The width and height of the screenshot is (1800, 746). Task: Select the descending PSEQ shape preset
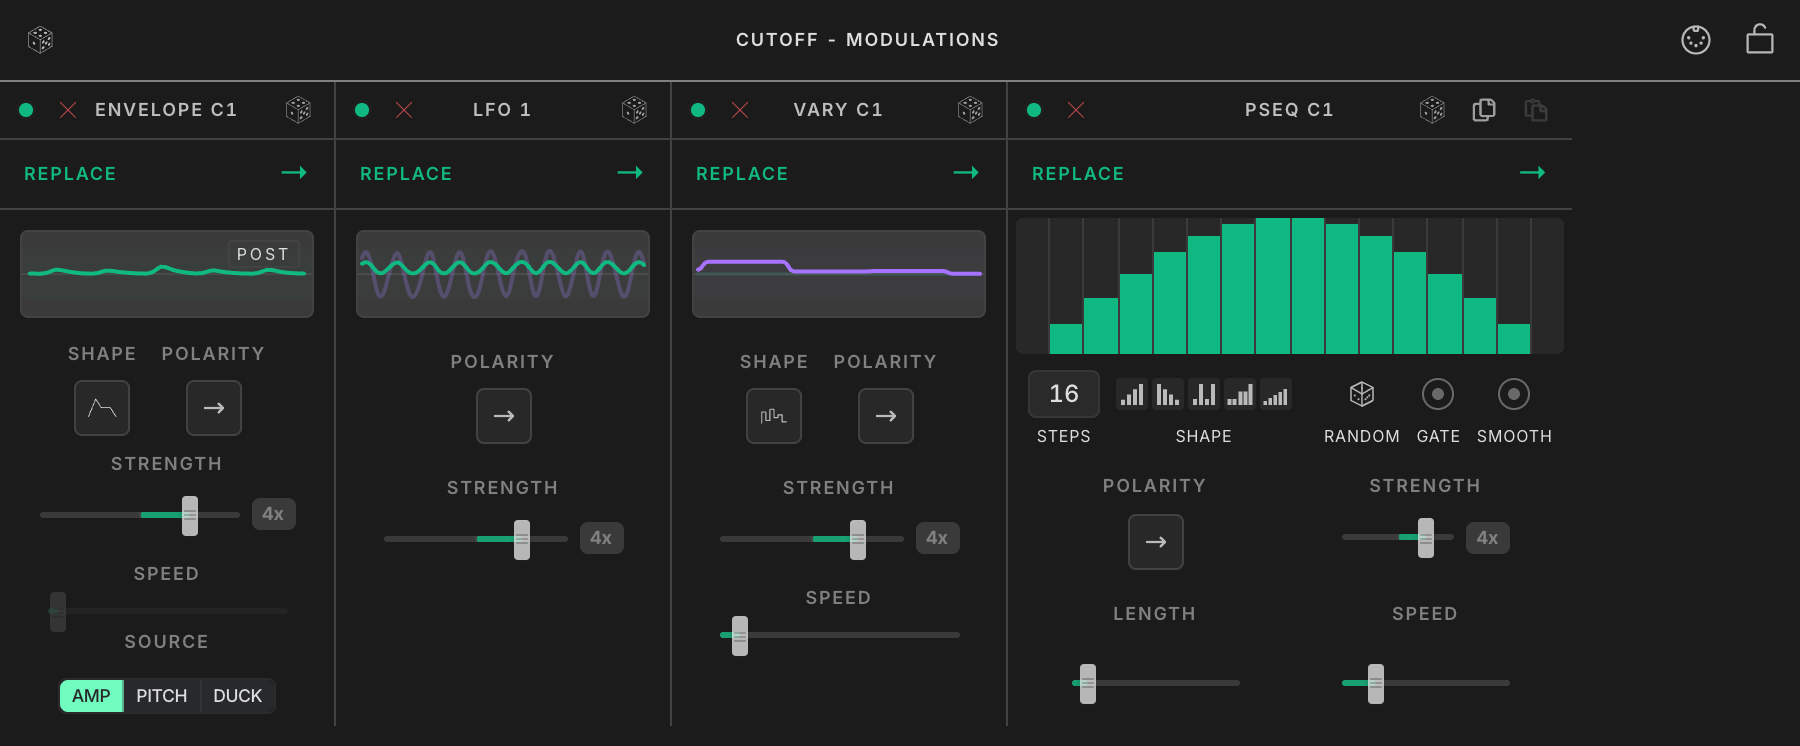click(x=1167, y=394)
